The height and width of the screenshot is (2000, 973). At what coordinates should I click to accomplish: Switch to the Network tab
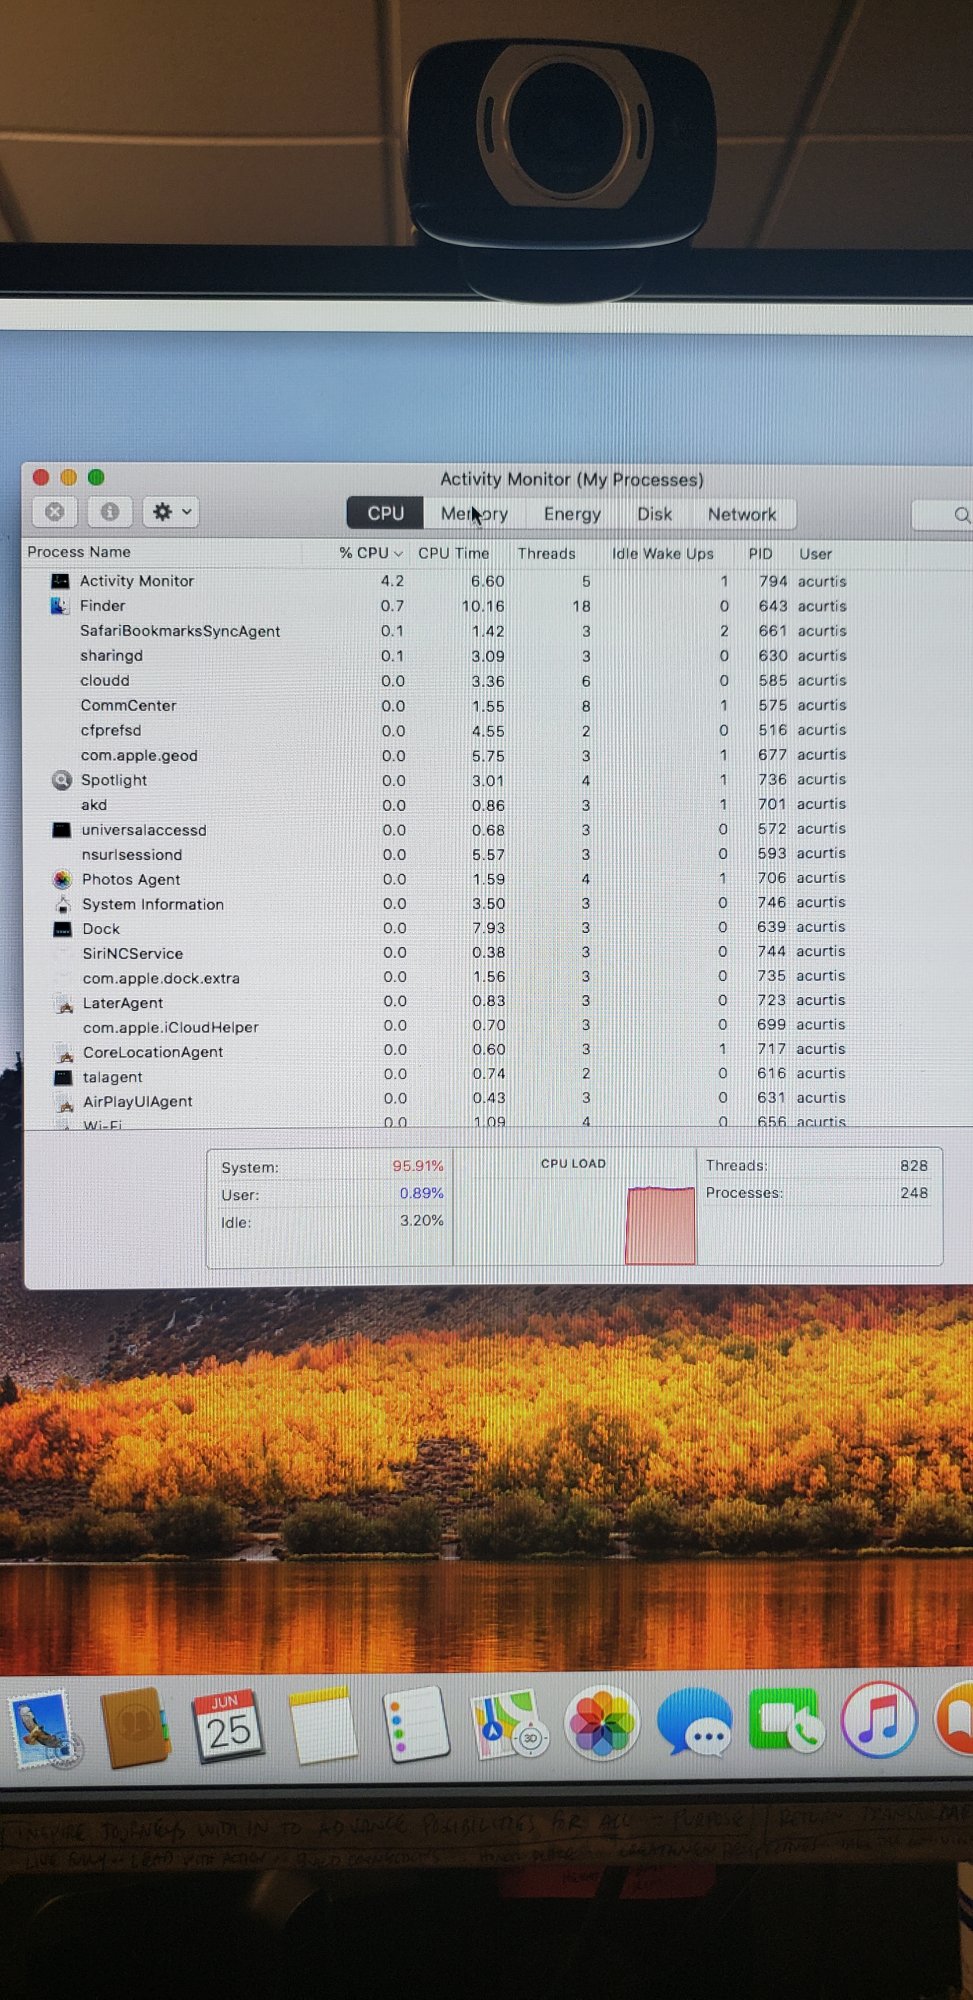click(x=742, y=514)
